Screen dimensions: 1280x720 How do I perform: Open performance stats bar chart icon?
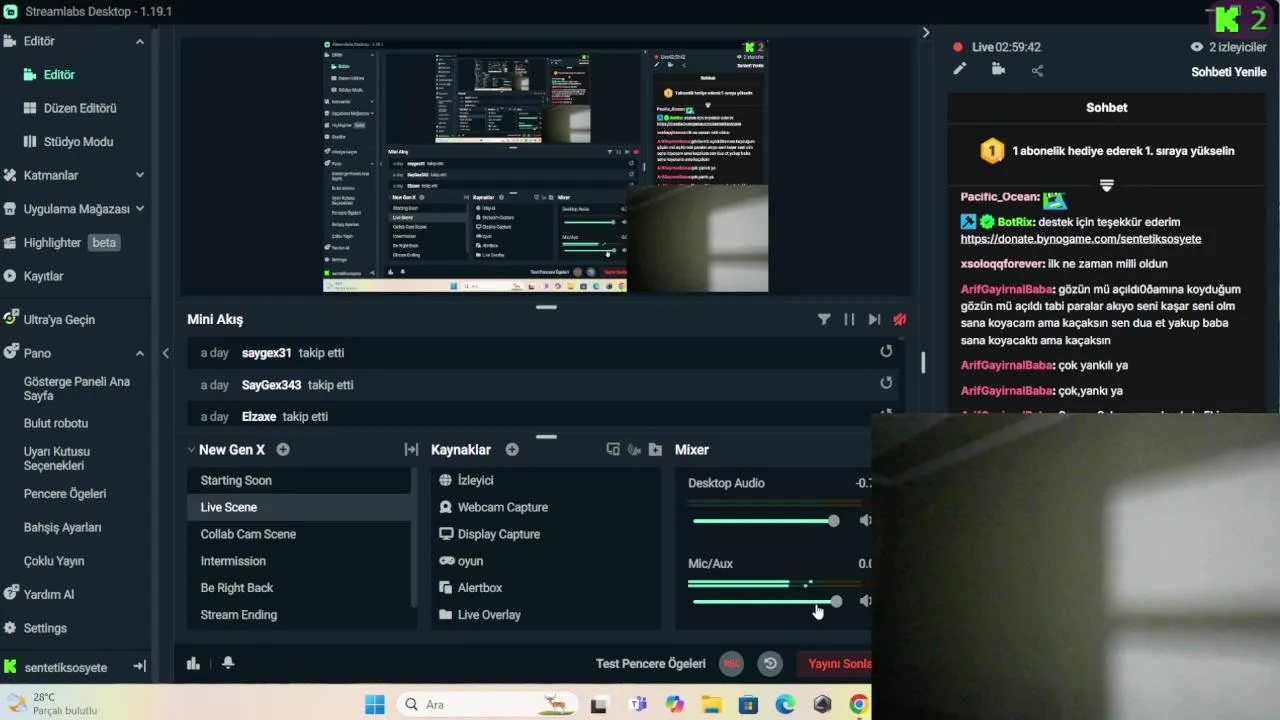194,663
